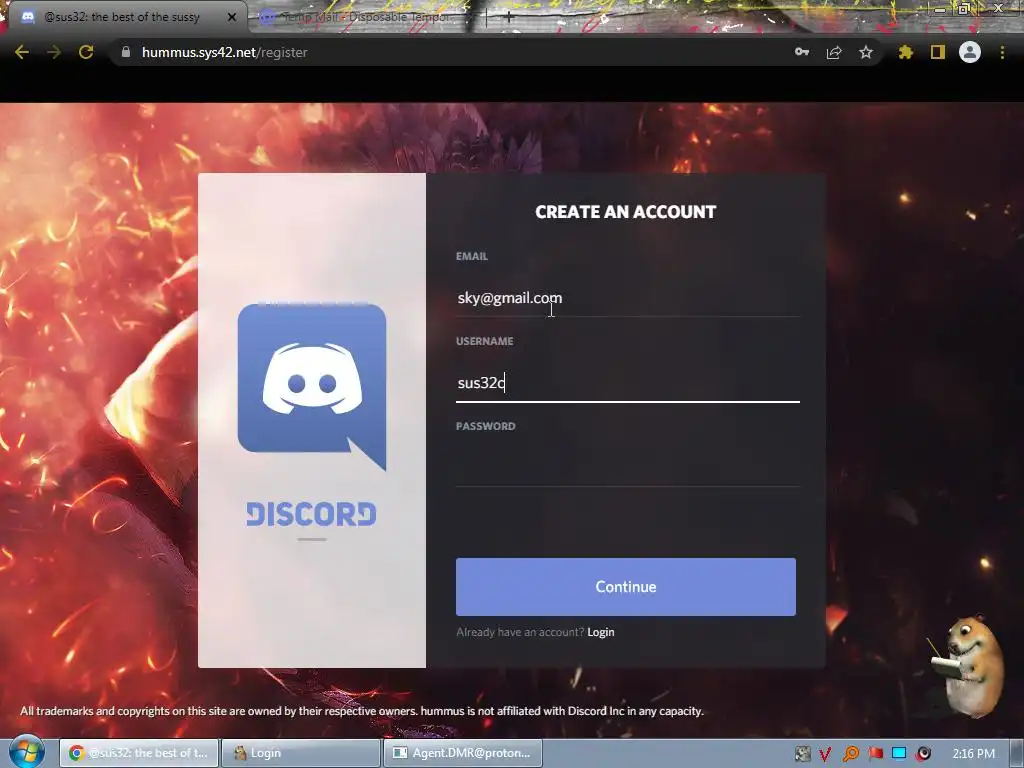Switch to the @sus32 Discord tab
Viewport: 1024px width, 768px height.
click(x=124, y=17)
